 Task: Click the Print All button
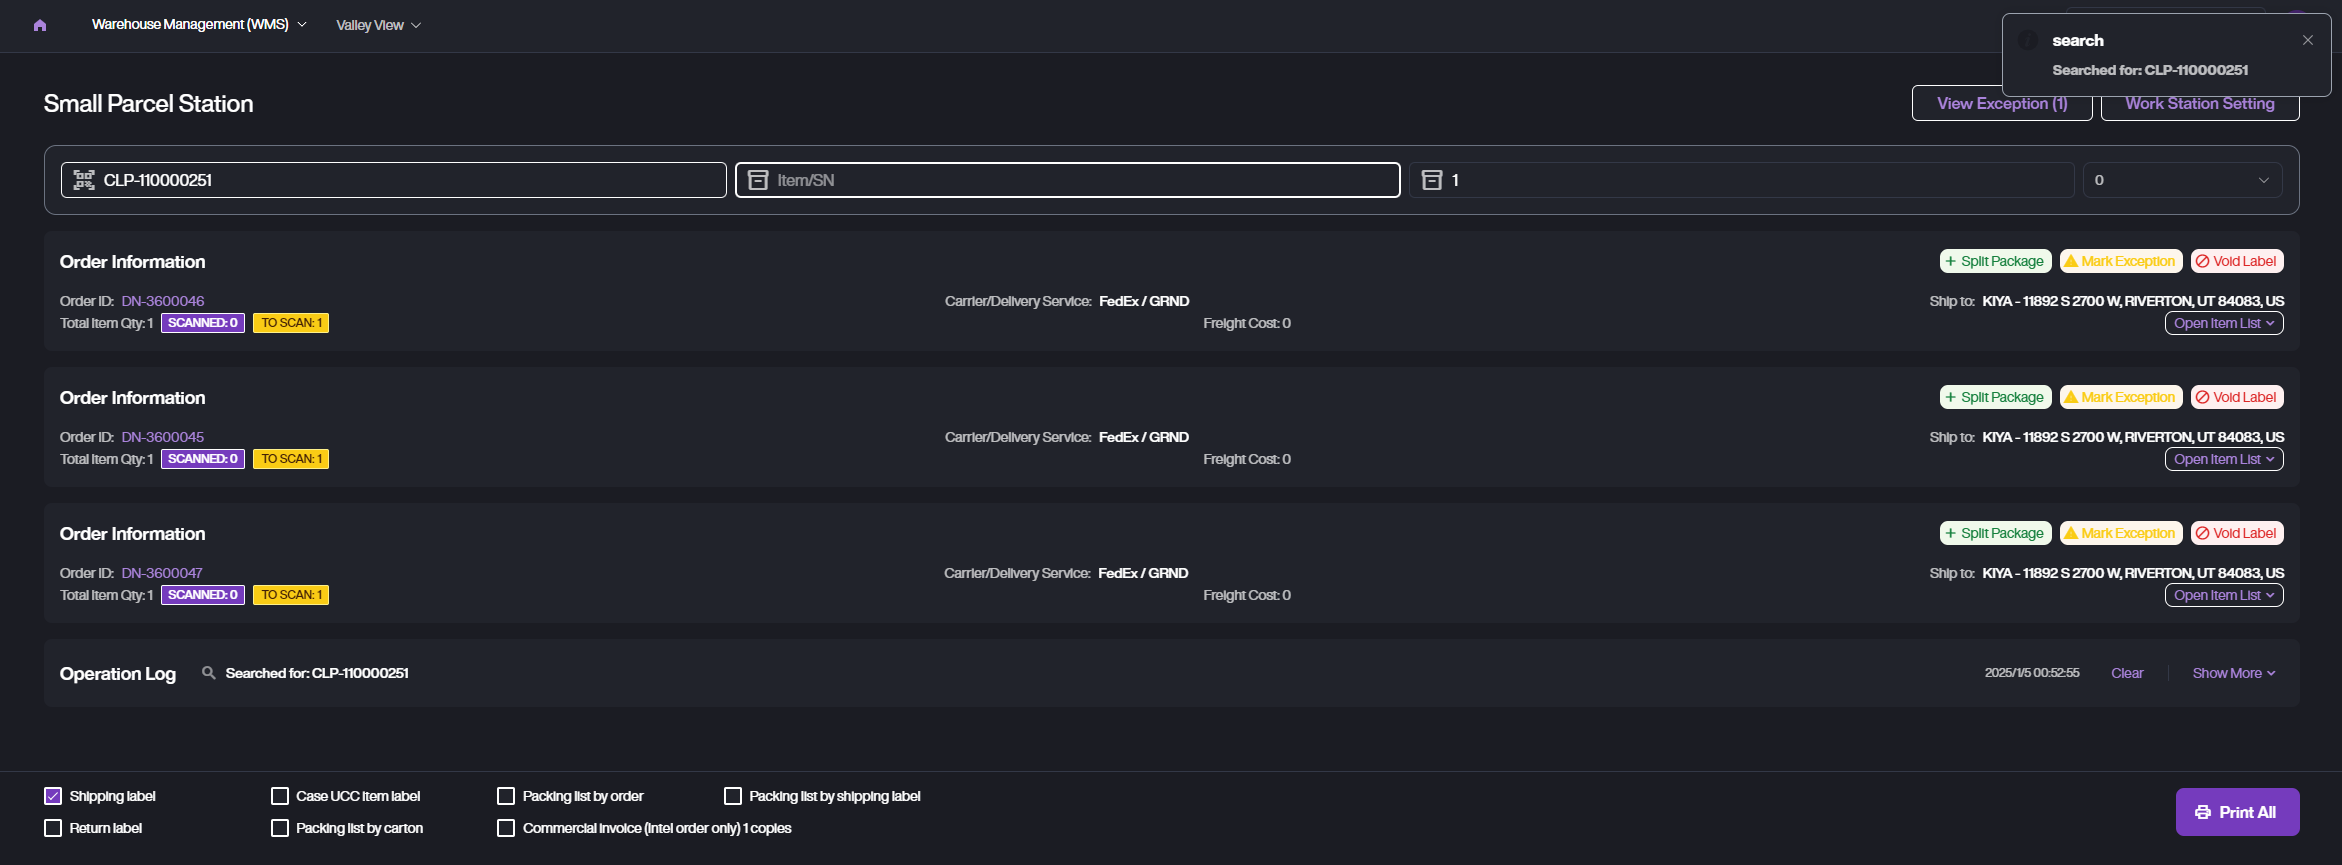(2237, 812)
